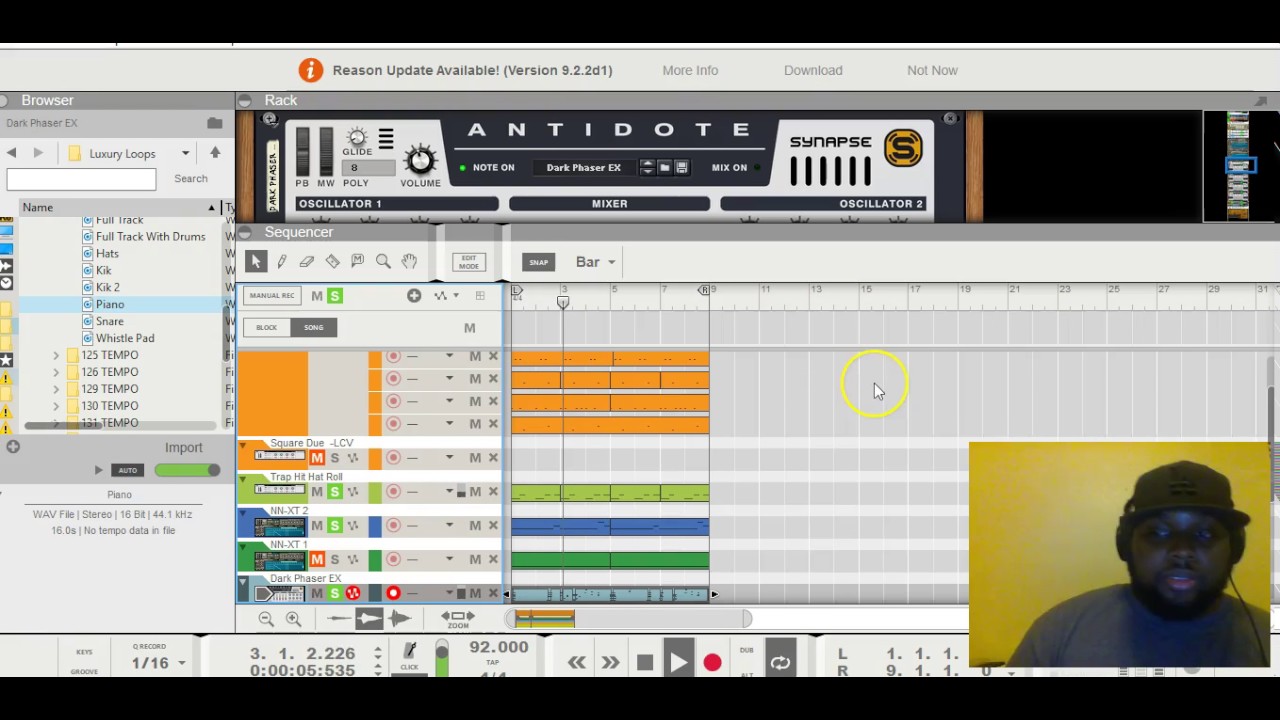Viewport: 1280px width, 720px height.
Task: Select the Pencil tool
Action: pos(282,262)
